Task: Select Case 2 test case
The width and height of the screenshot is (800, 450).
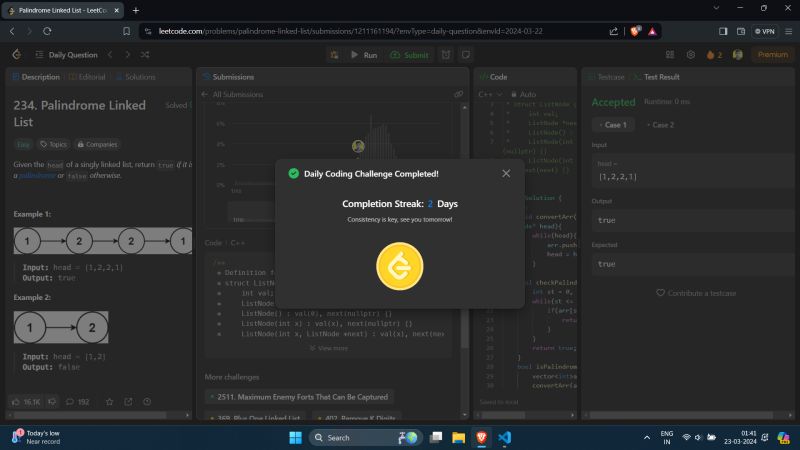Action: [660, 125]
